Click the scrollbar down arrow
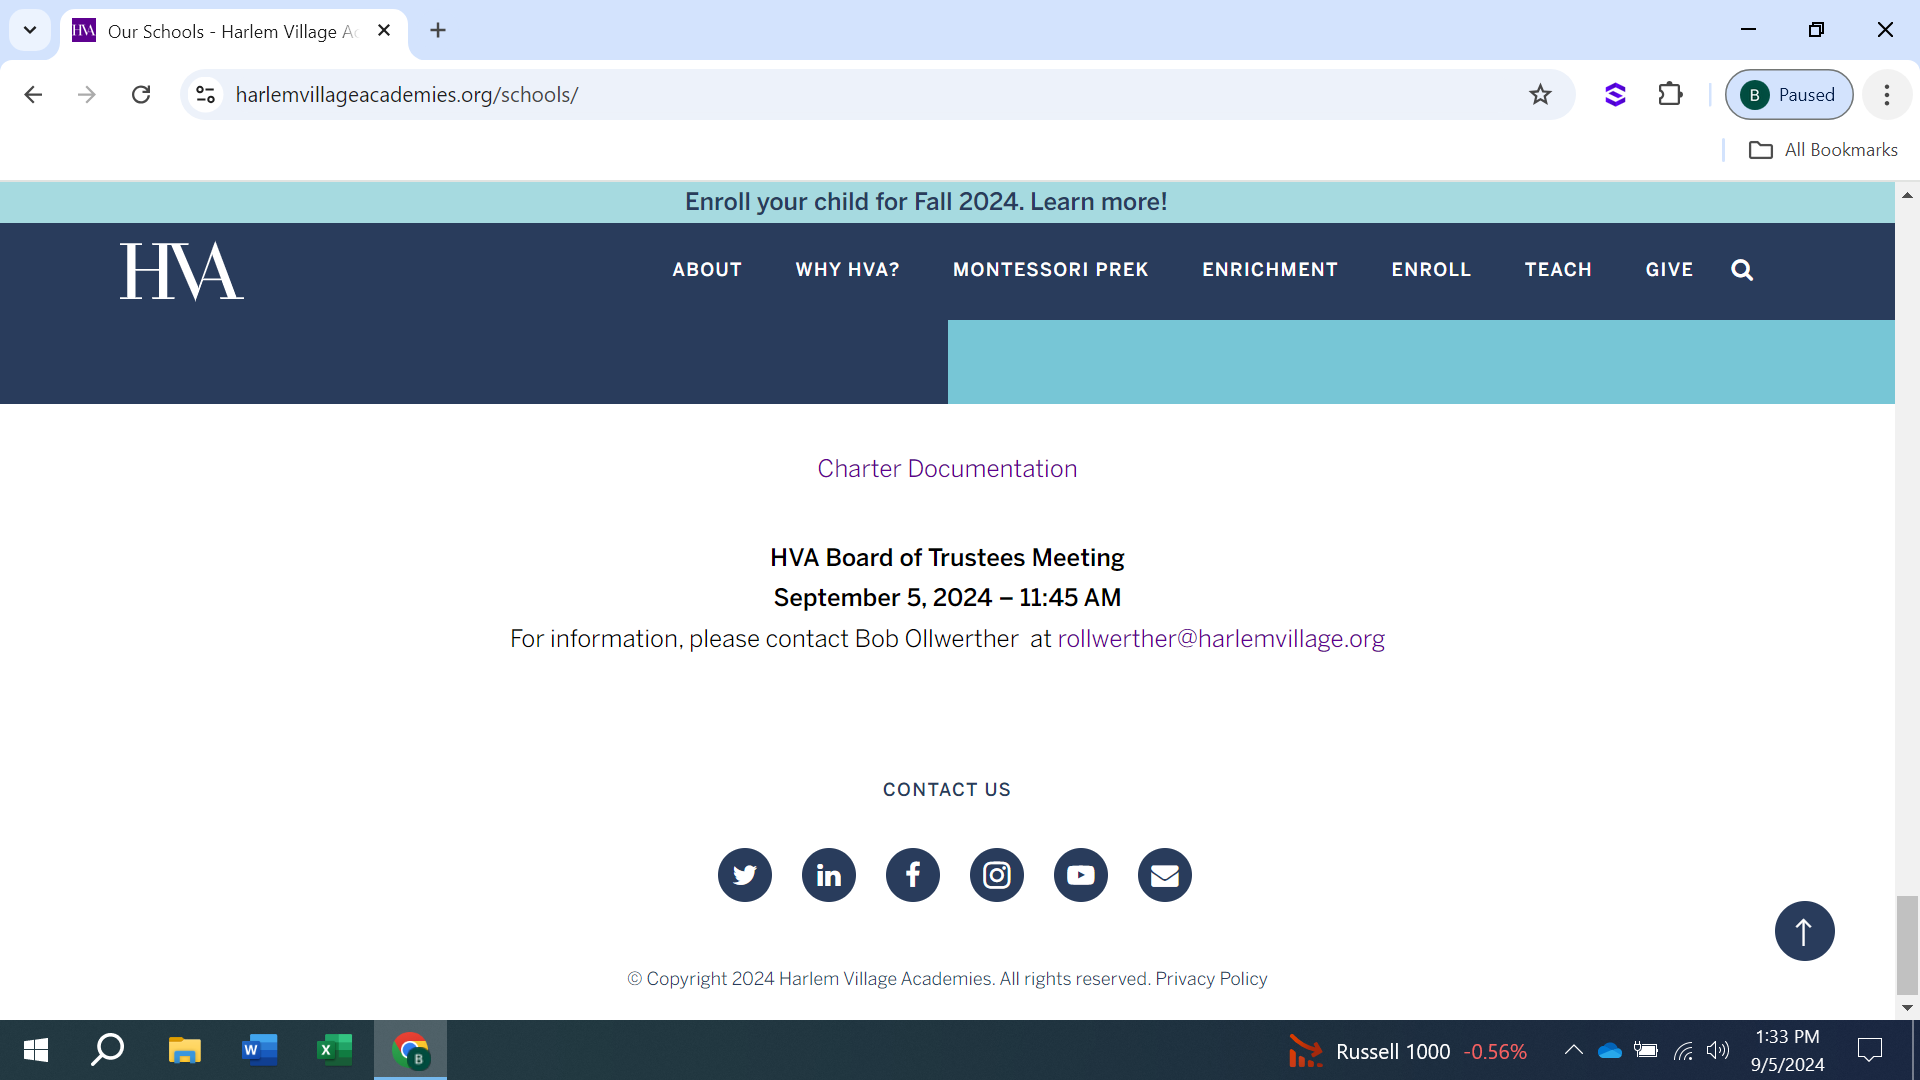Screen dimensions: 1920x1080 click(x=1907, y=1008)
